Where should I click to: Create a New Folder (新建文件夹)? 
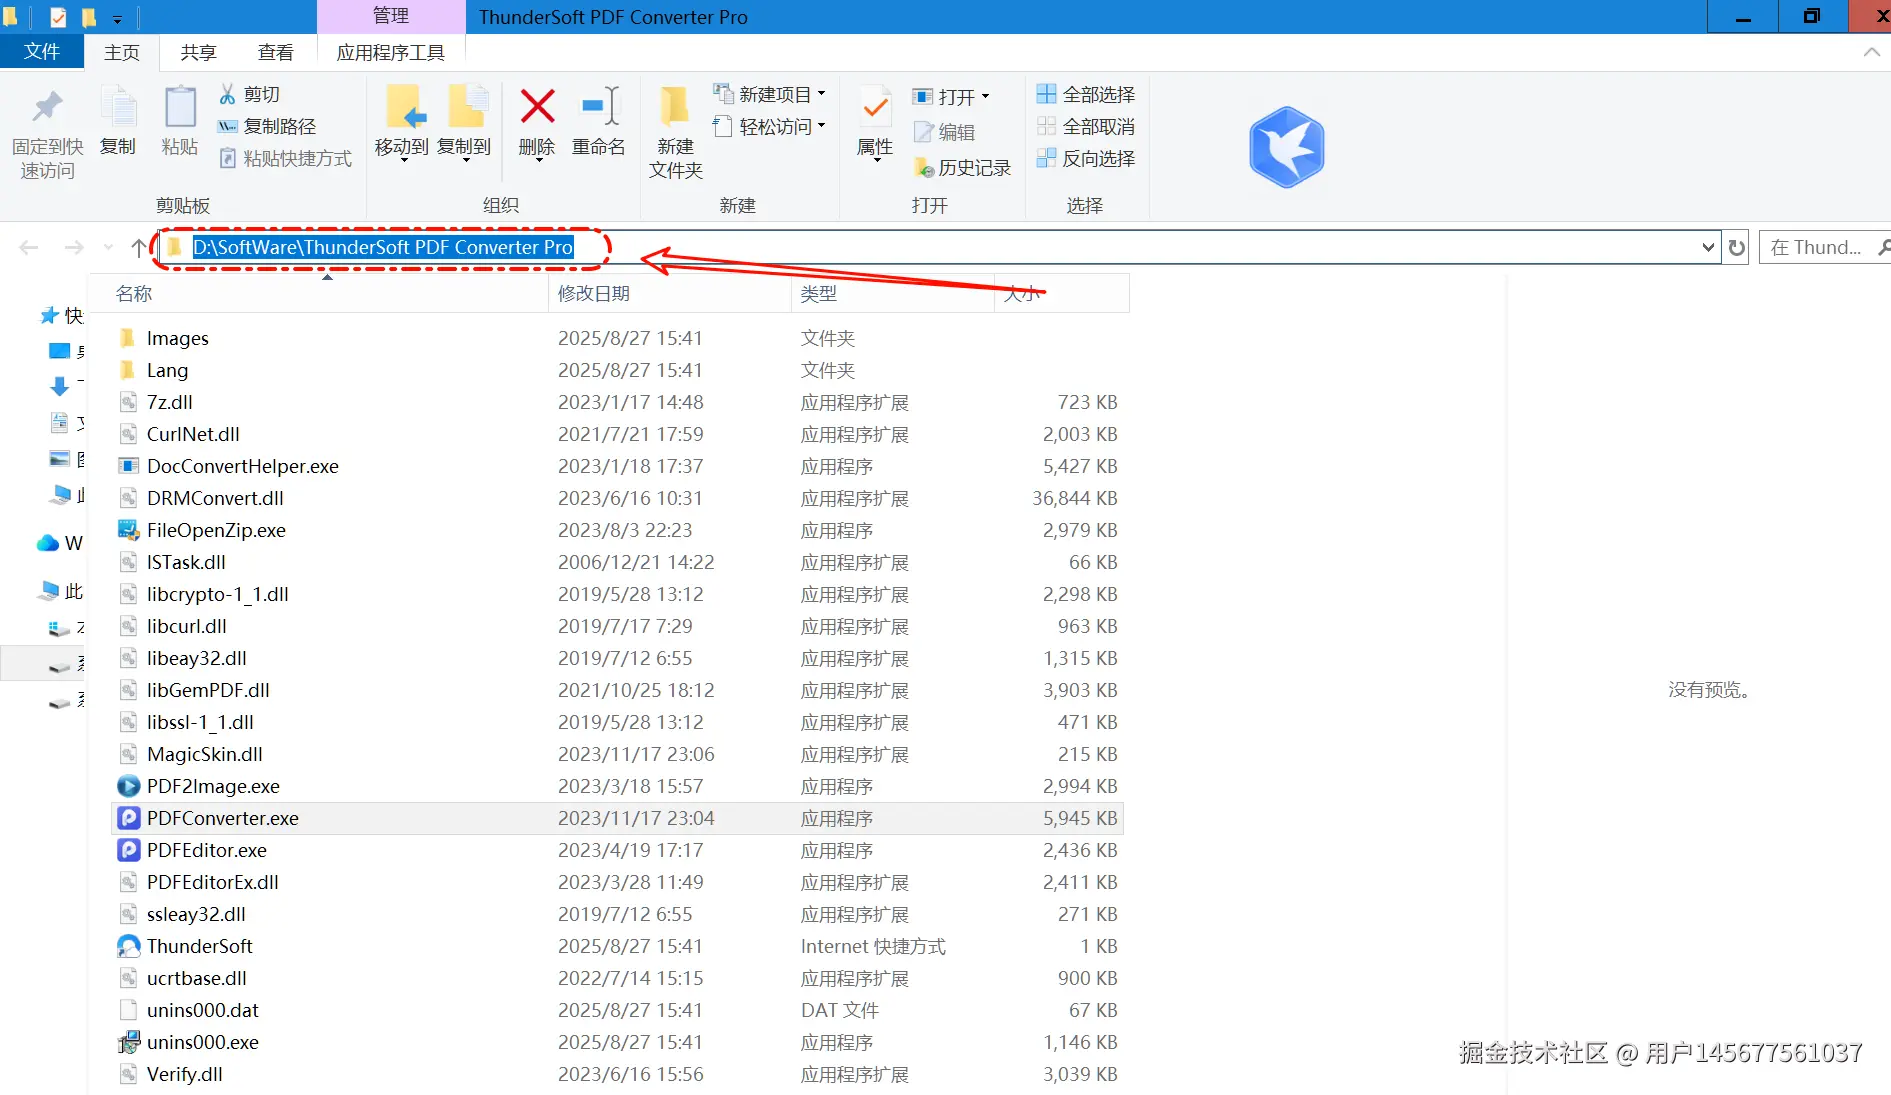tap(676, 132)
